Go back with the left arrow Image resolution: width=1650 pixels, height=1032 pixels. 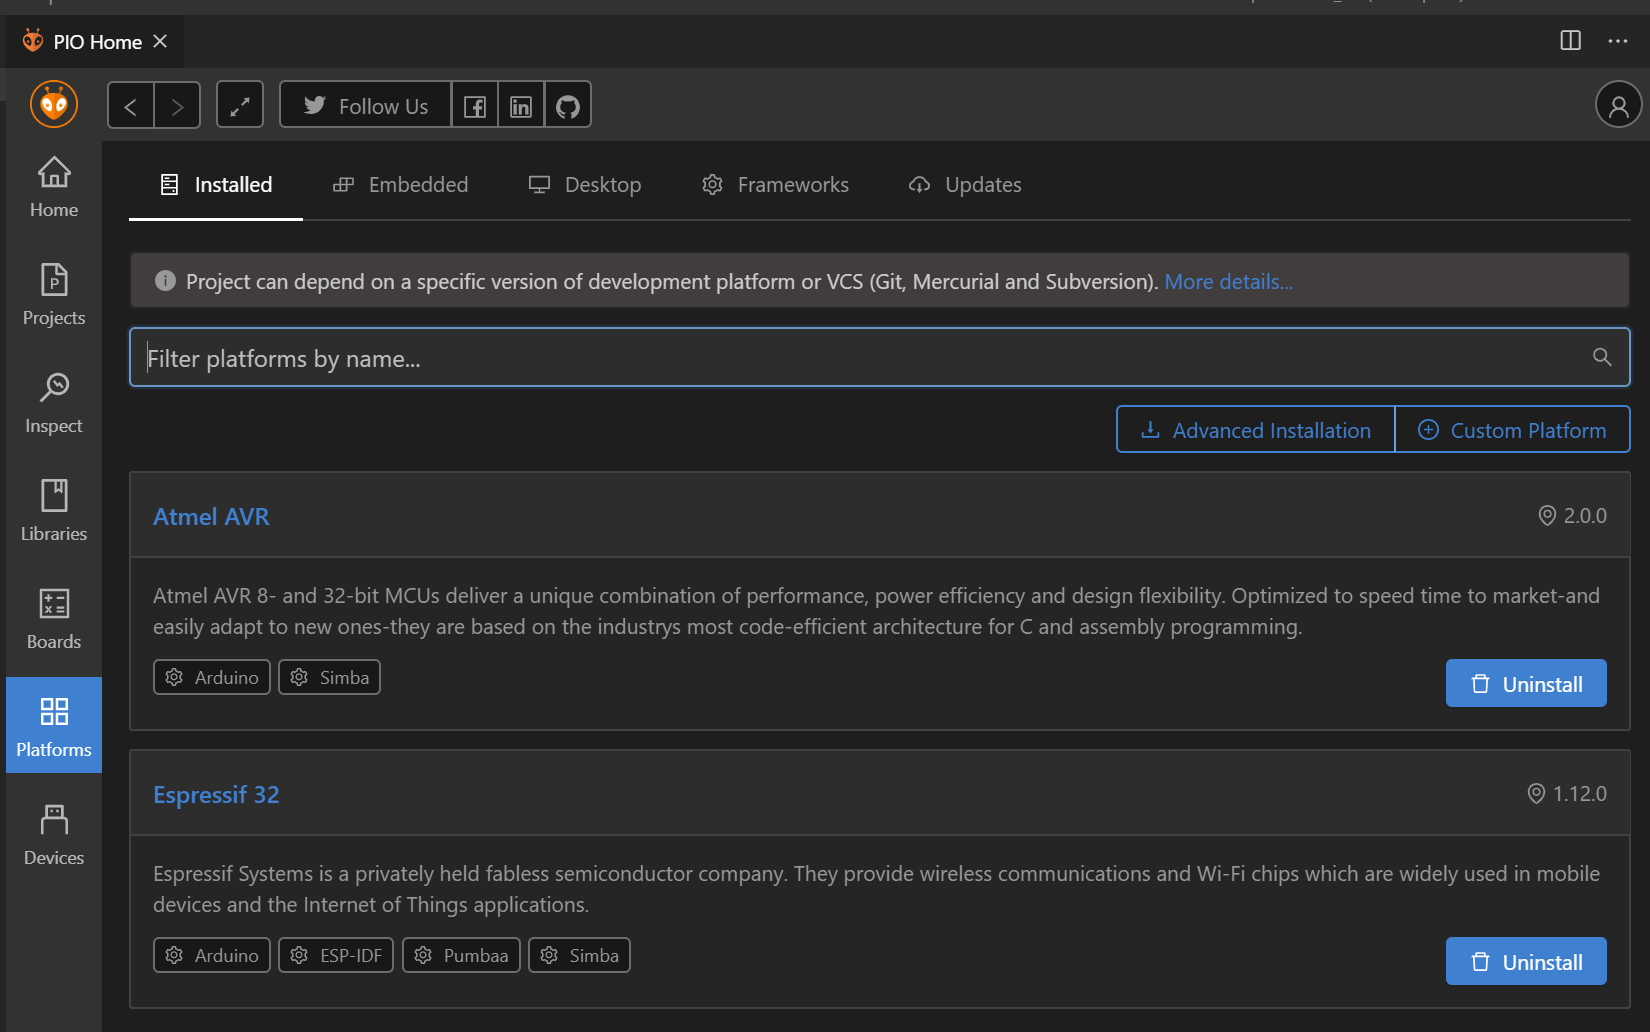[131, 105]
